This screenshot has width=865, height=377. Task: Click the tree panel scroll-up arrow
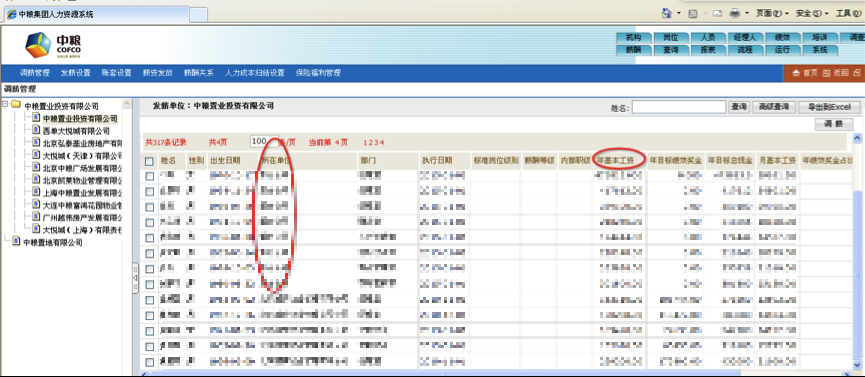pos(127,104)
